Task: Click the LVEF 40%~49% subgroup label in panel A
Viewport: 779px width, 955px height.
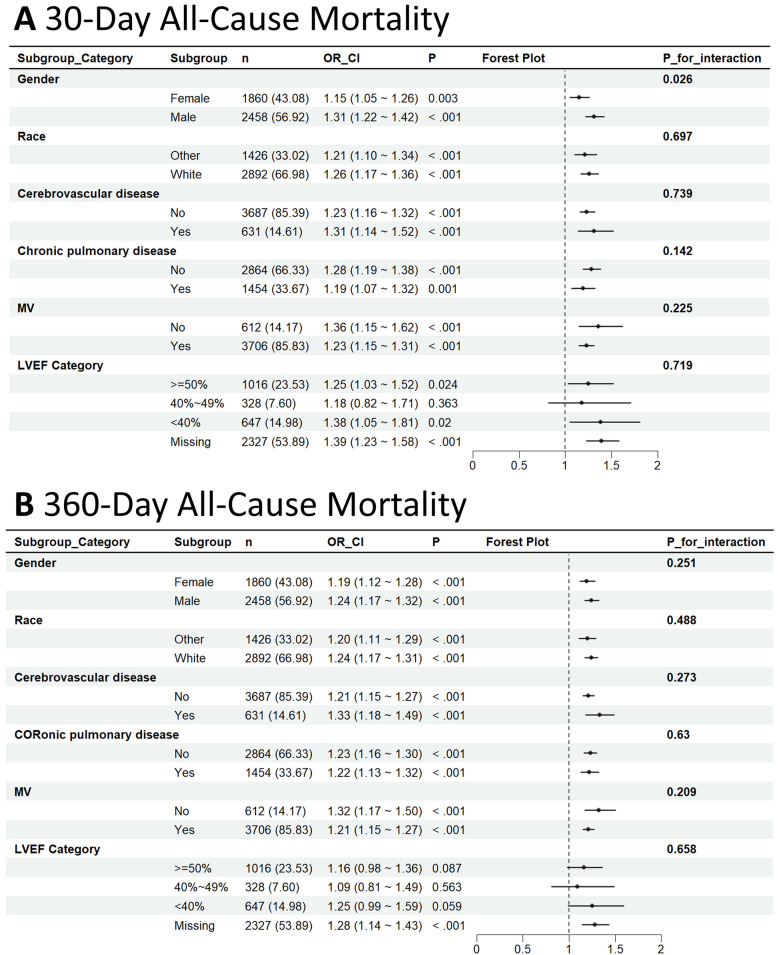Action: click(x=197, y=403)
